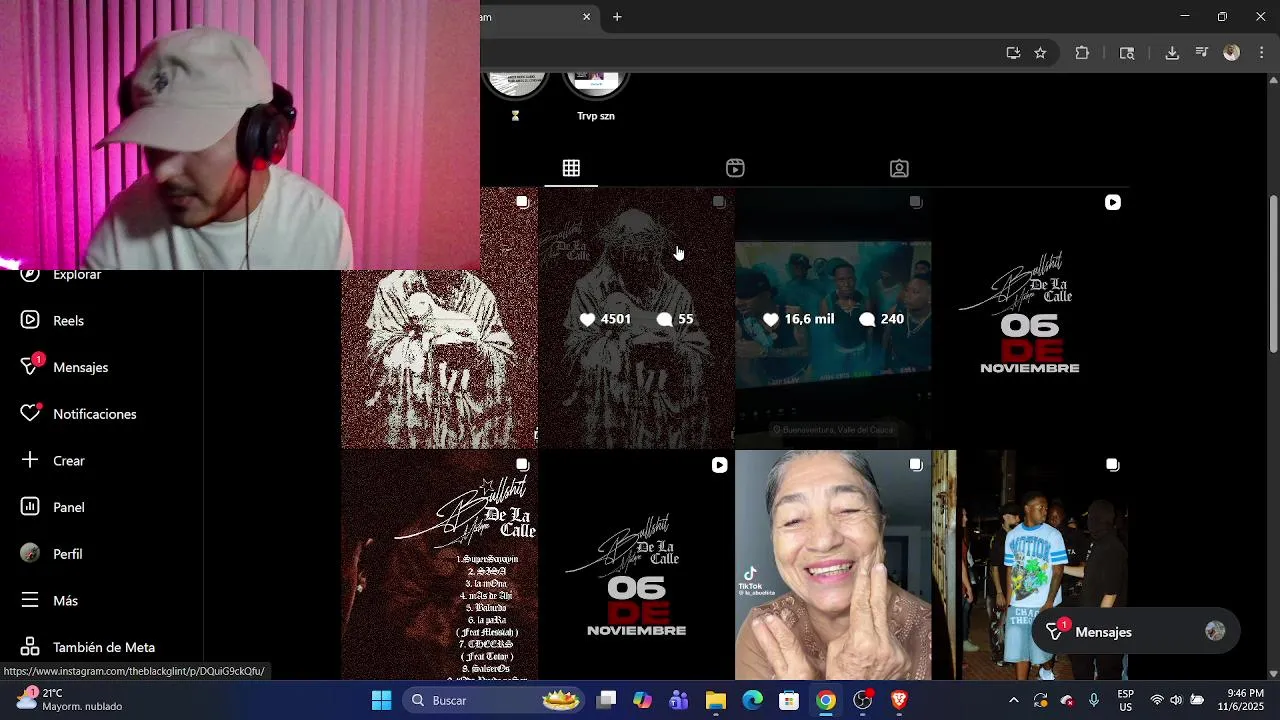Open the weather widget showing 21°C
Image resolution: width=1280 pixels, height=720 pixels.
click(x=68, y=700)
